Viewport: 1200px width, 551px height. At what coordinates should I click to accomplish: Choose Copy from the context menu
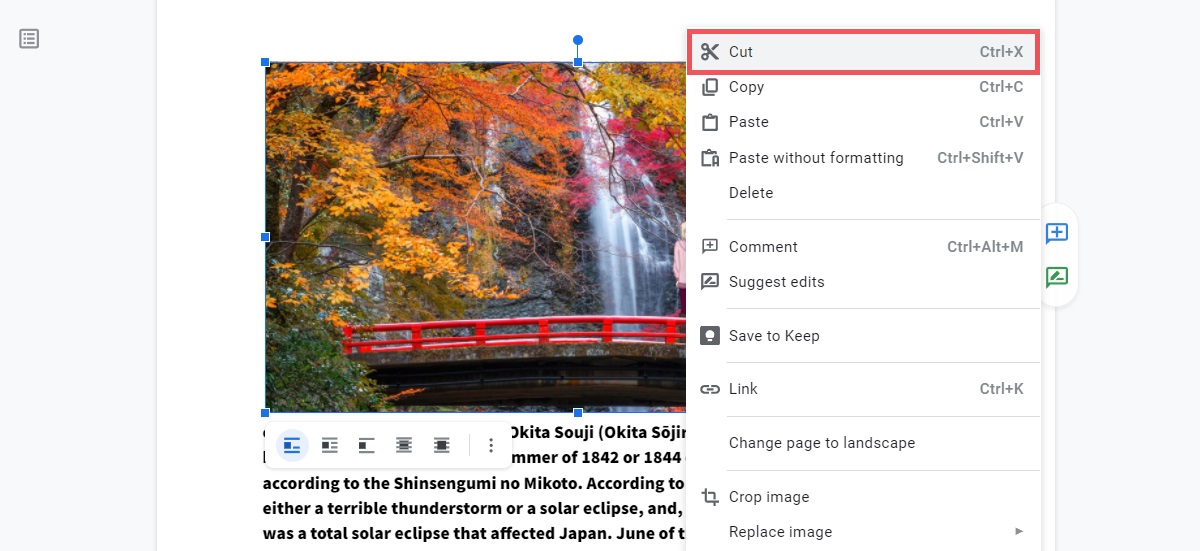point(746,87)
